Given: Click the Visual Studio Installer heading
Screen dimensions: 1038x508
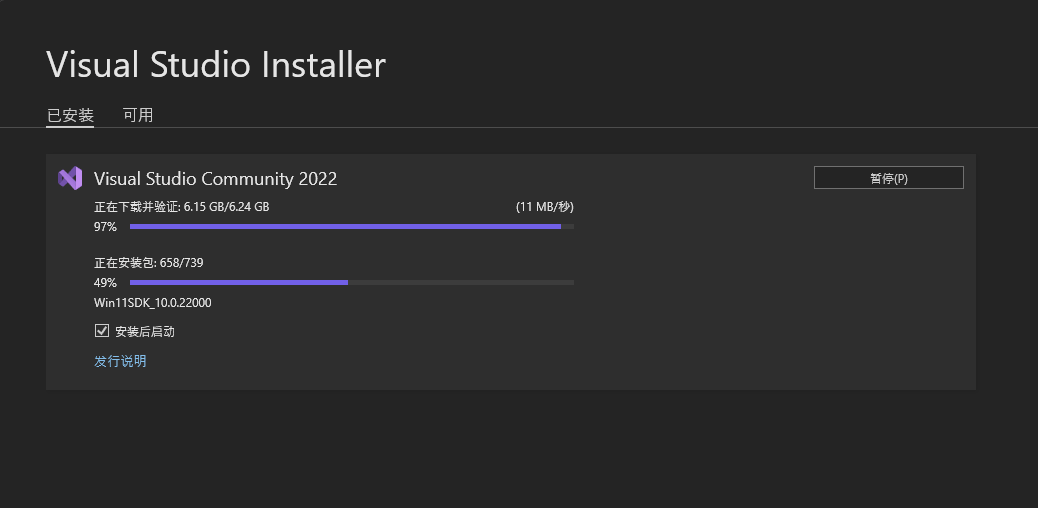Looking at the screenshot, I should click(x=216, y=65).
